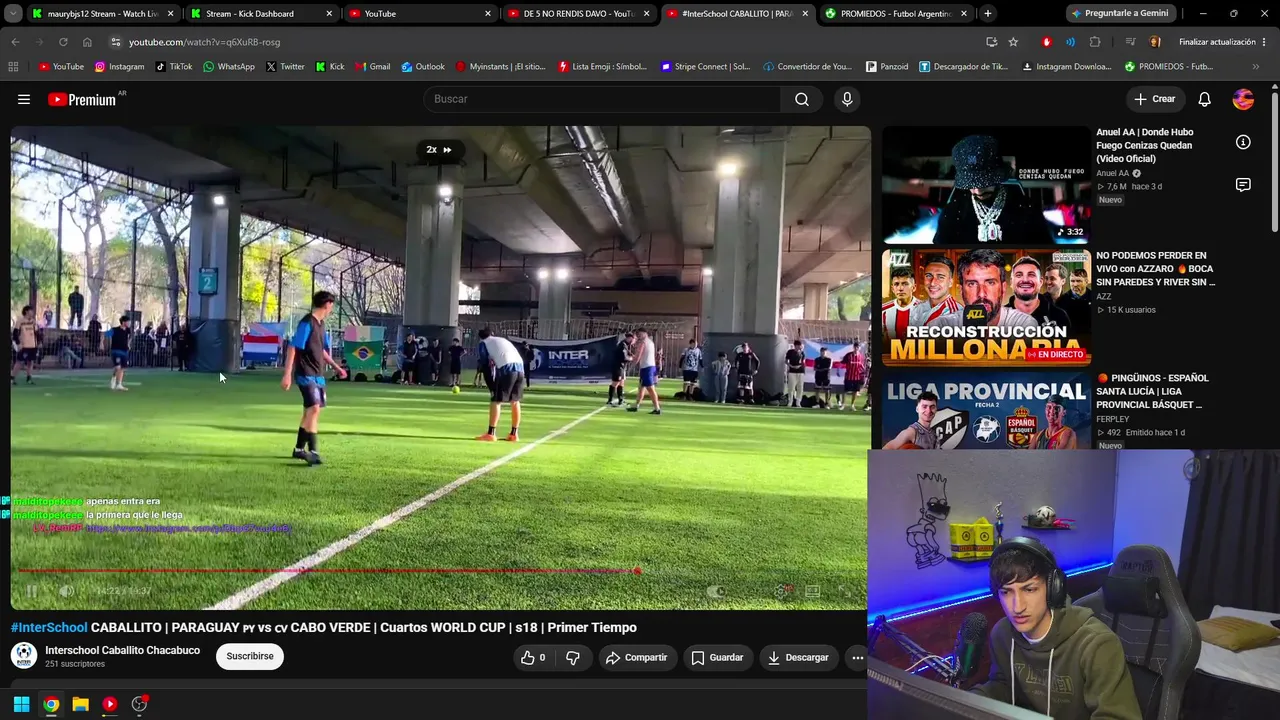Open the Outlook bookmark
This screenshot has height=720, width=1280.
tap(423, 67)
